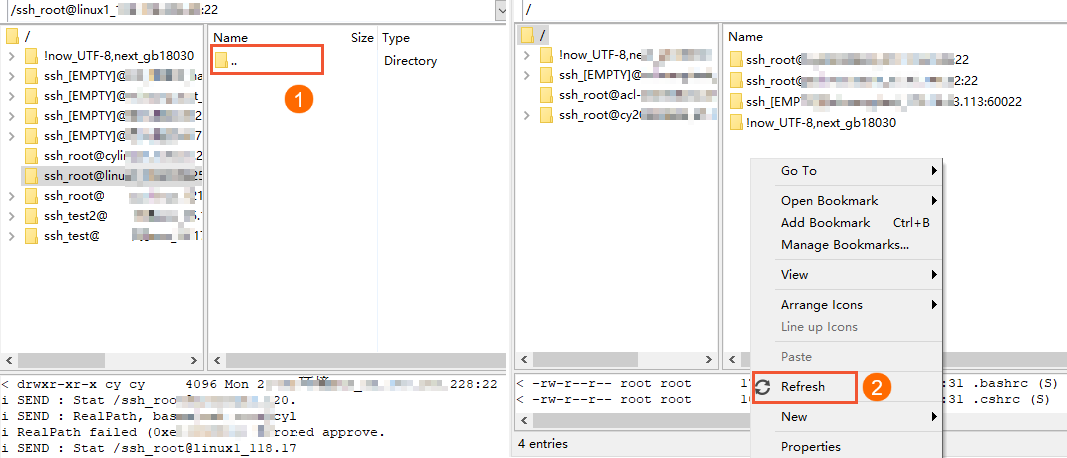This screenshot has height=458, width=1067.
Task: Click Name column header in right file list
Action: (746, 37)
